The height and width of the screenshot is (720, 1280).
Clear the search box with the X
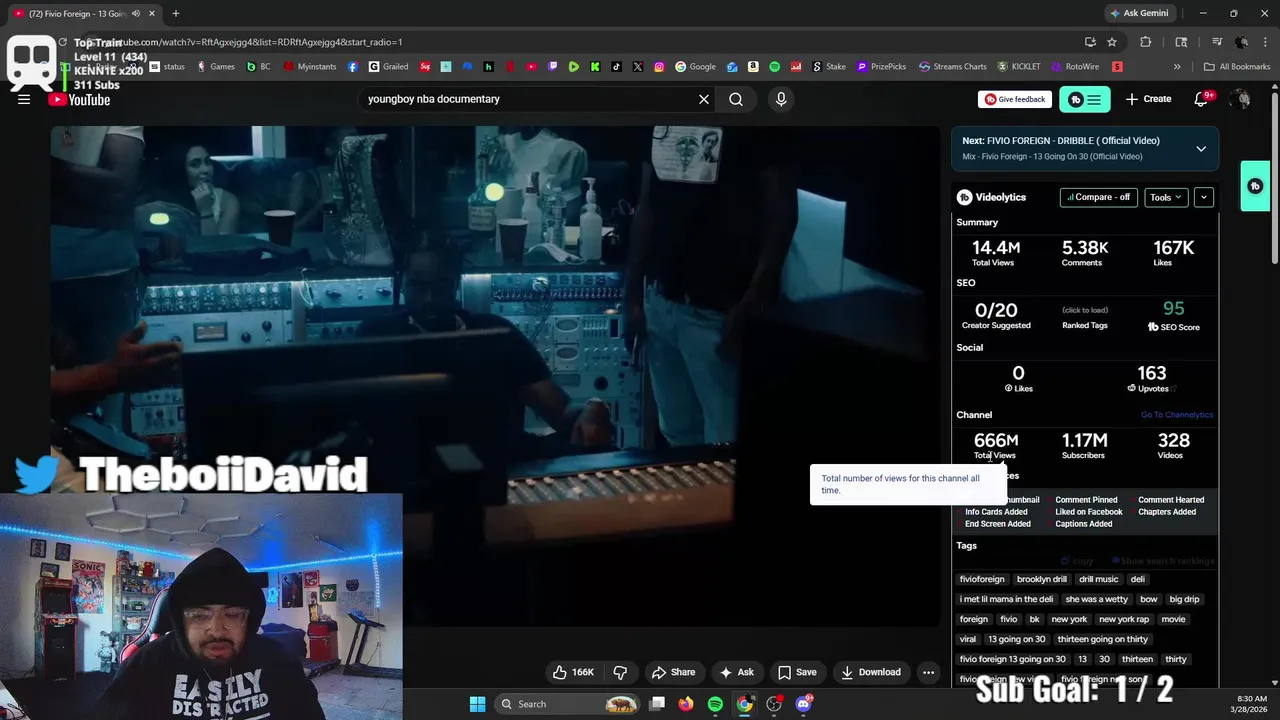704,99
